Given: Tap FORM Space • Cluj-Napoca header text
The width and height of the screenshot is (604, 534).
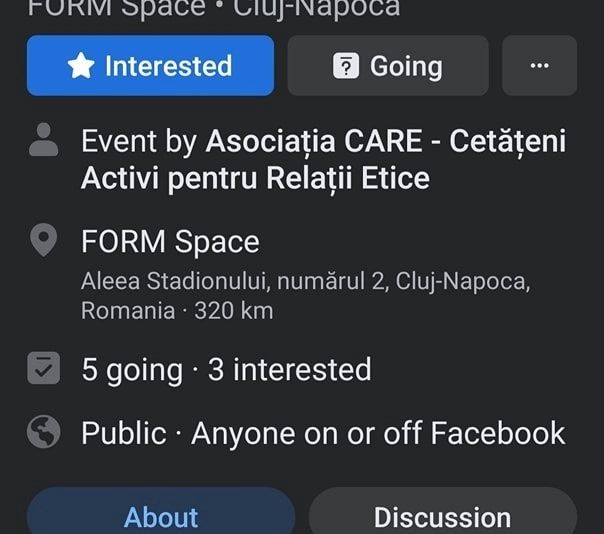Looking at the screenshot, I should click(x=214, y=8).
